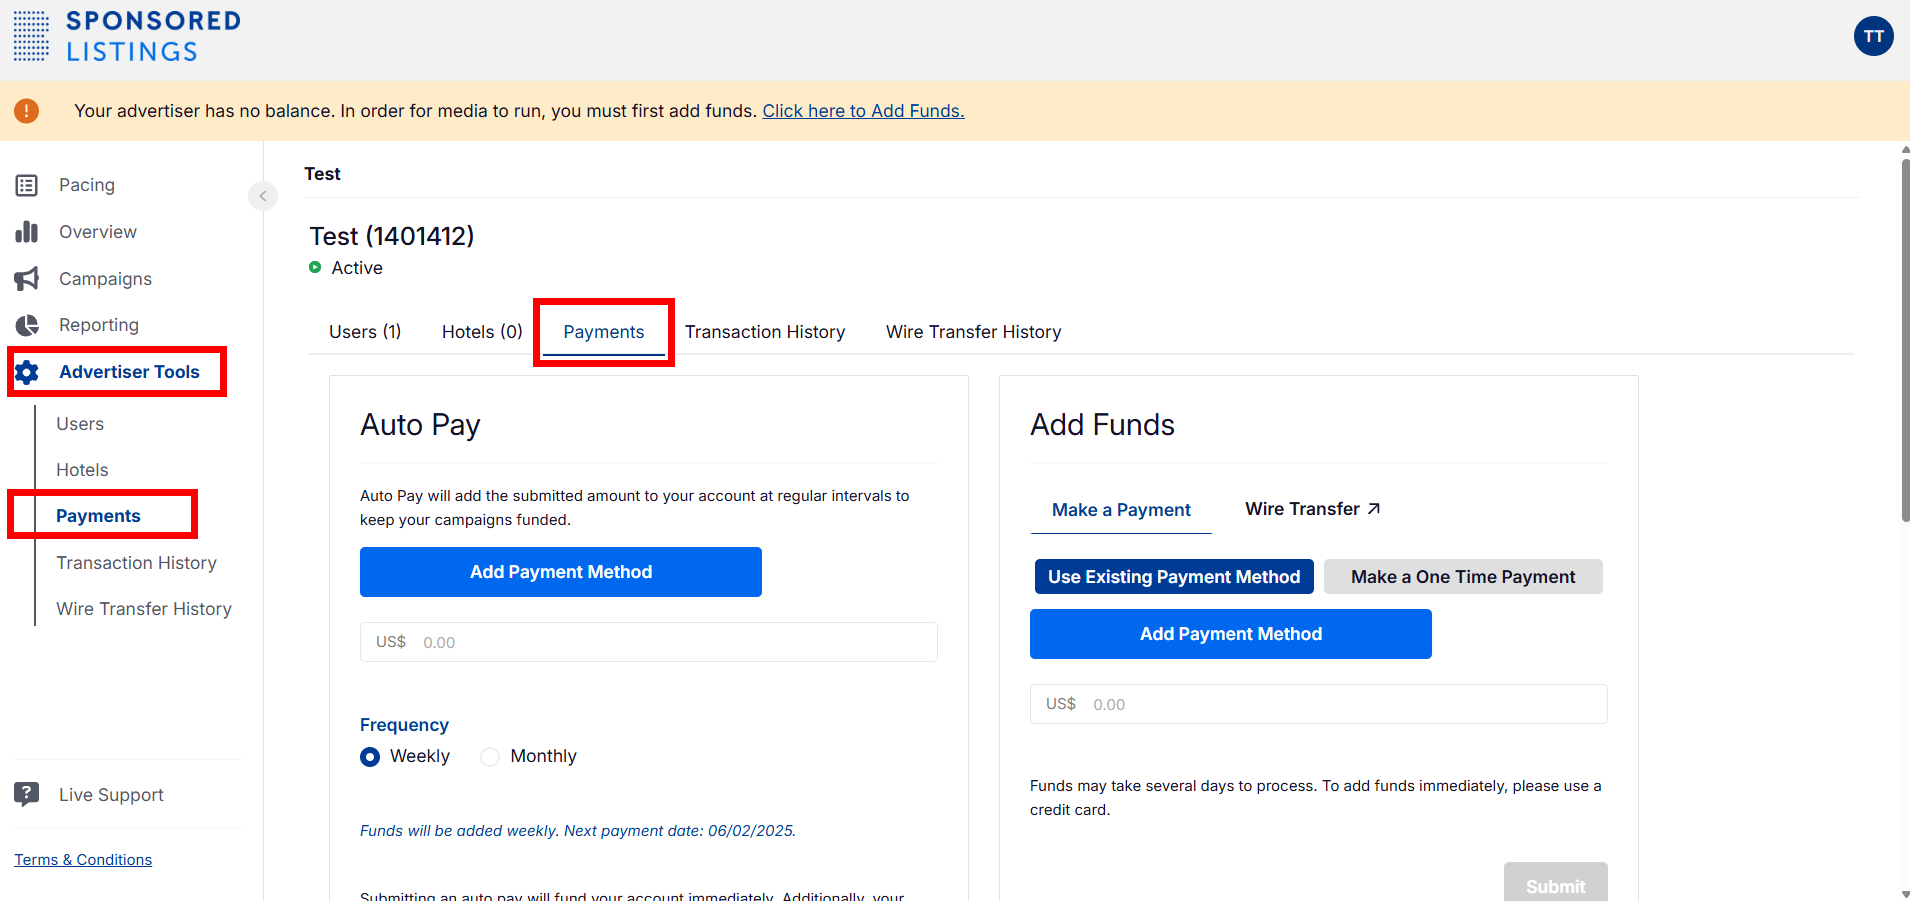Select the Make a Payment tab
Screen dimensions: 1910x901
tap(1121, 510)
